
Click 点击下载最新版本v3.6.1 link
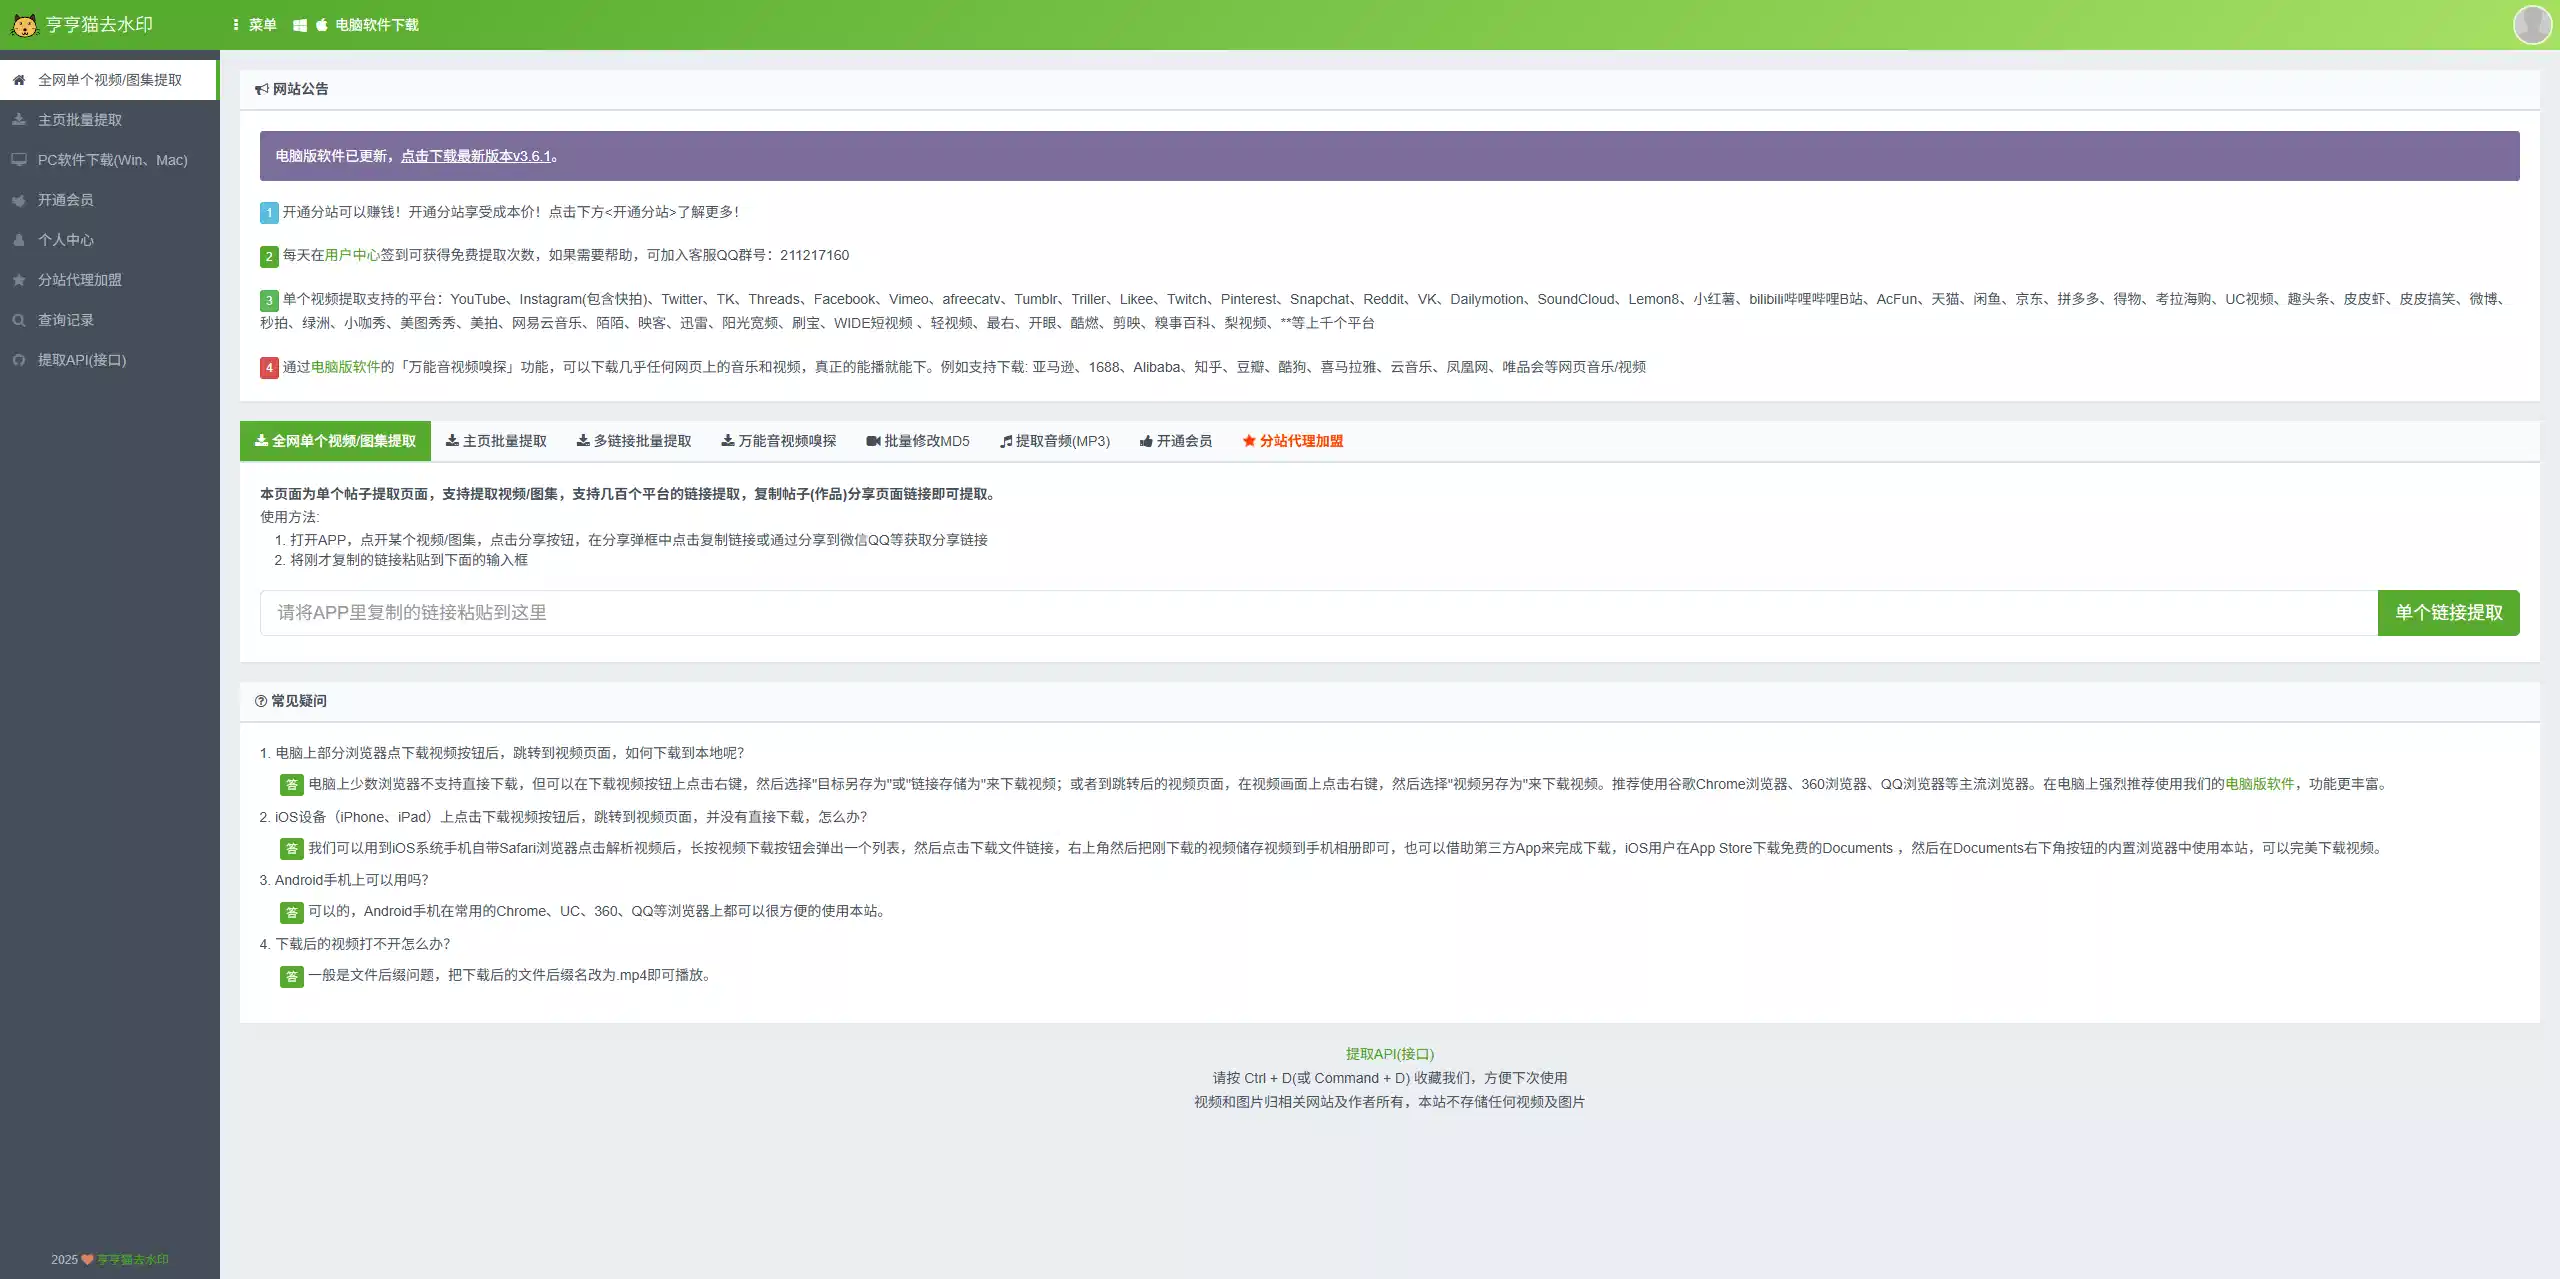click(x=476, y=156)
